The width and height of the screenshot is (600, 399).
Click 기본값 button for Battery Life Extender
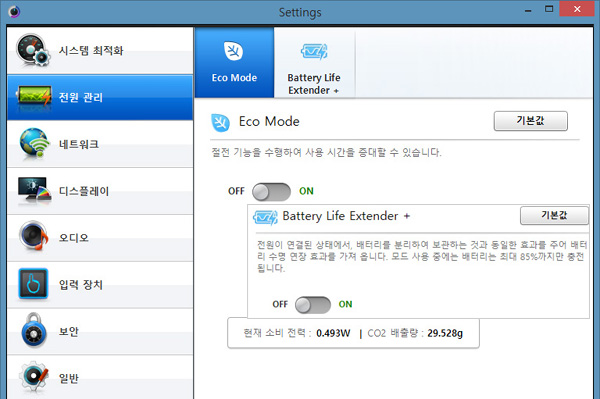click(554, 215)
